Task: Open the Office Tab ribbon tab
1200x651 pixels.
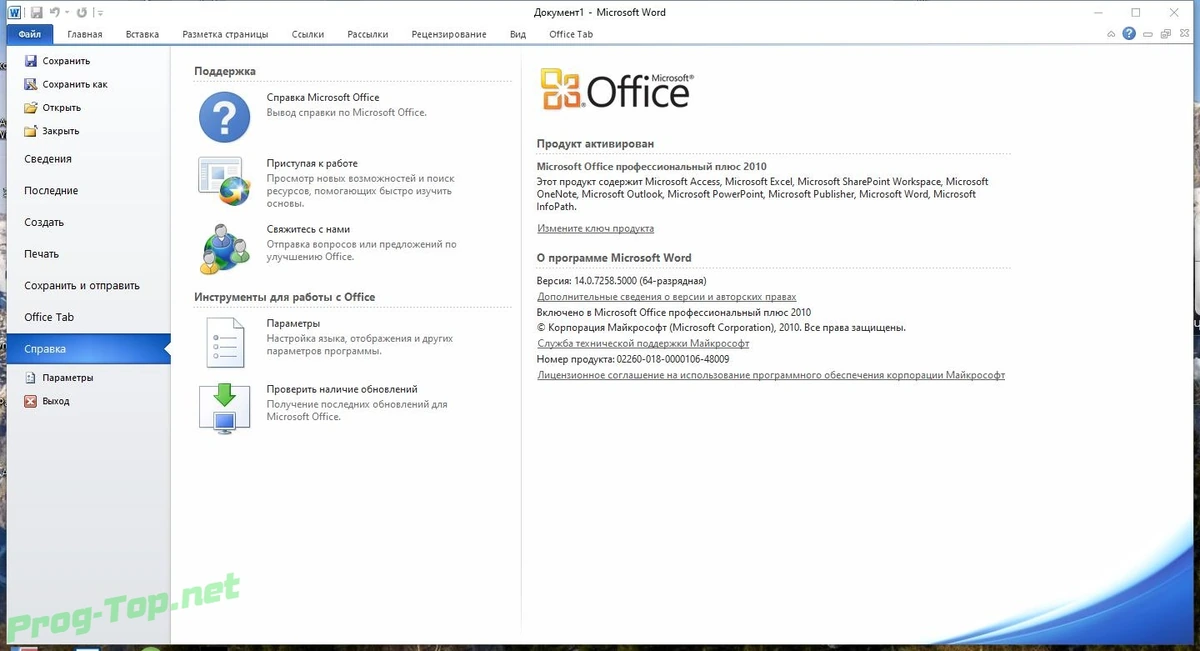Action: click(571, 34)
